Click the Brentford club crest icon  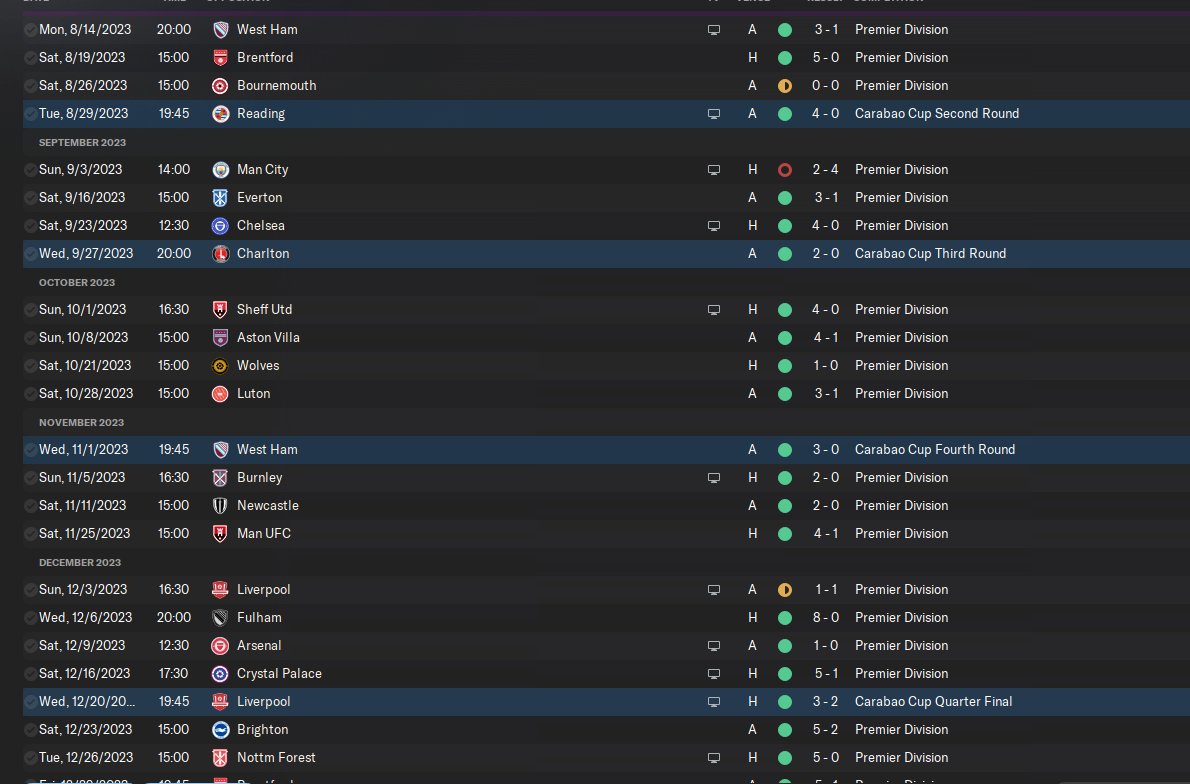[220, 58]
